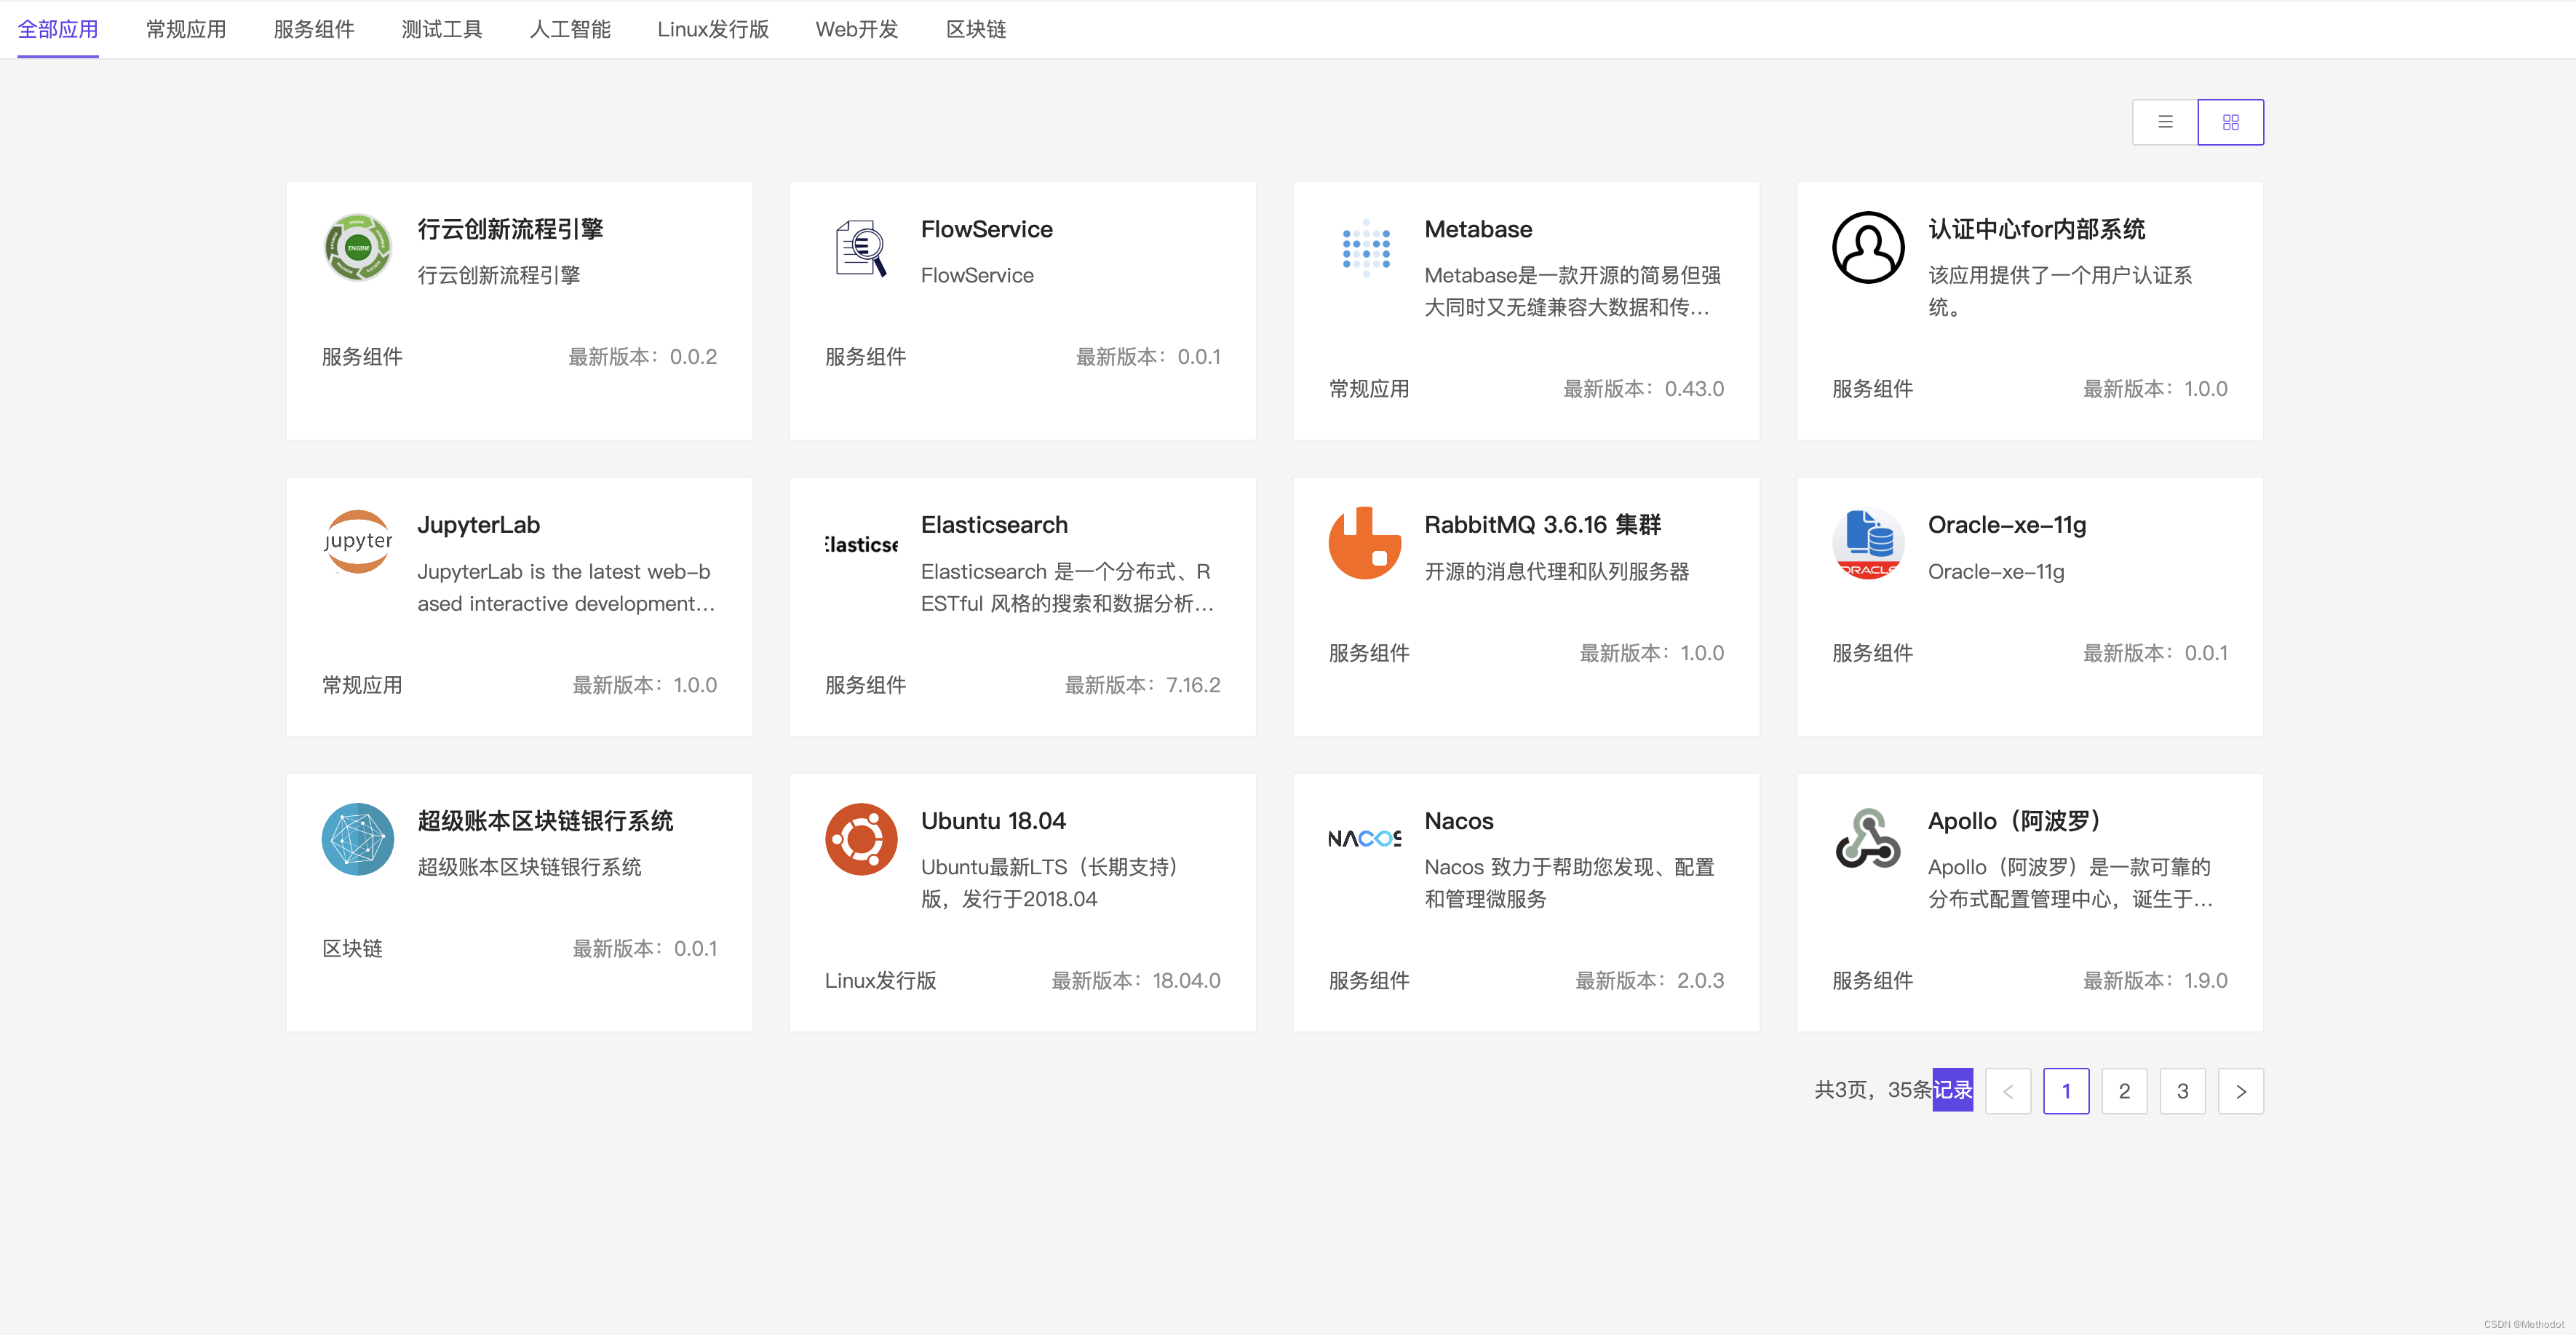Click Elasticsearch description text
2576x1335 pixels.
1067,587
